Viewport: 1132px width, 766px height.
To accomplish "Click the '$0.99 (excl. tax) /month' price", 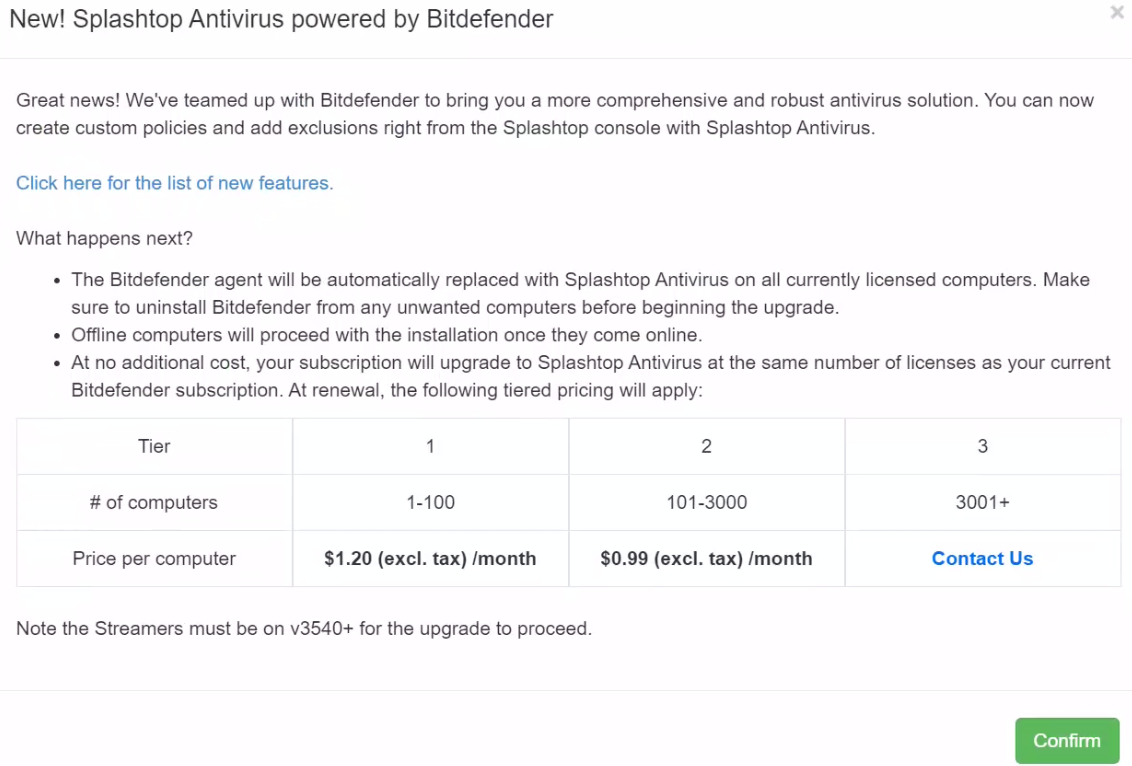I will pyautogui.click(x=706, y=558).
